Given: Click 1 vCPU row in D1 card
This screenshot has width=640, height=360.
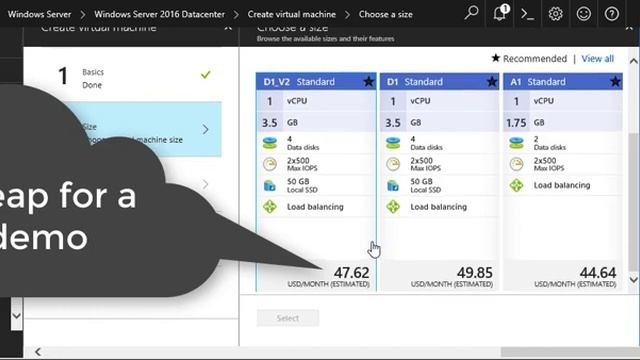Looking at the screenshot, I should tap(440, 101).
